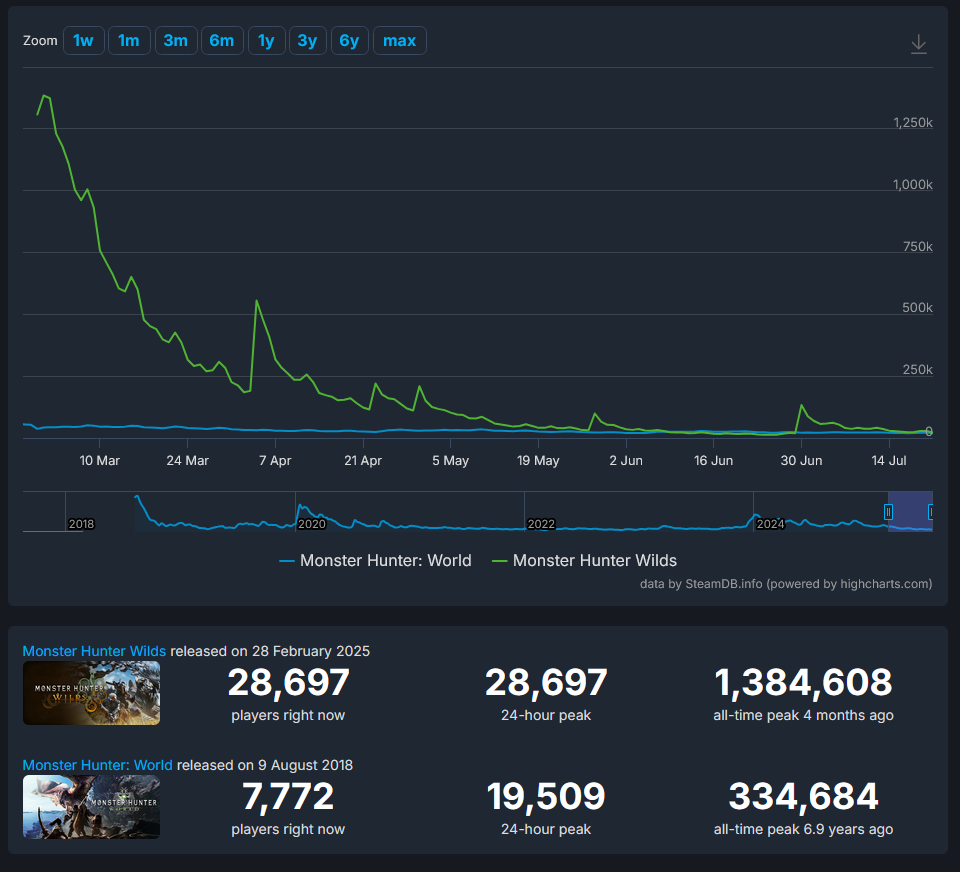960x872 pixels.
Task: Click the 7,772 players right now value
Action: 288,796
